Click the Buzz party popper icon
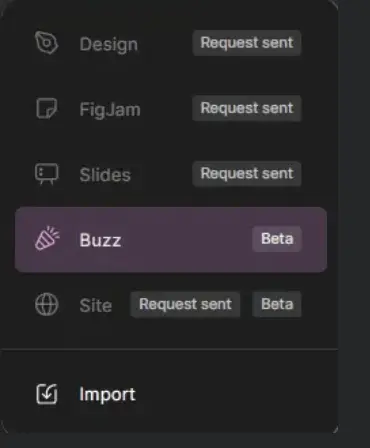The height and width of the screenshot is (448, 370). 47,238
